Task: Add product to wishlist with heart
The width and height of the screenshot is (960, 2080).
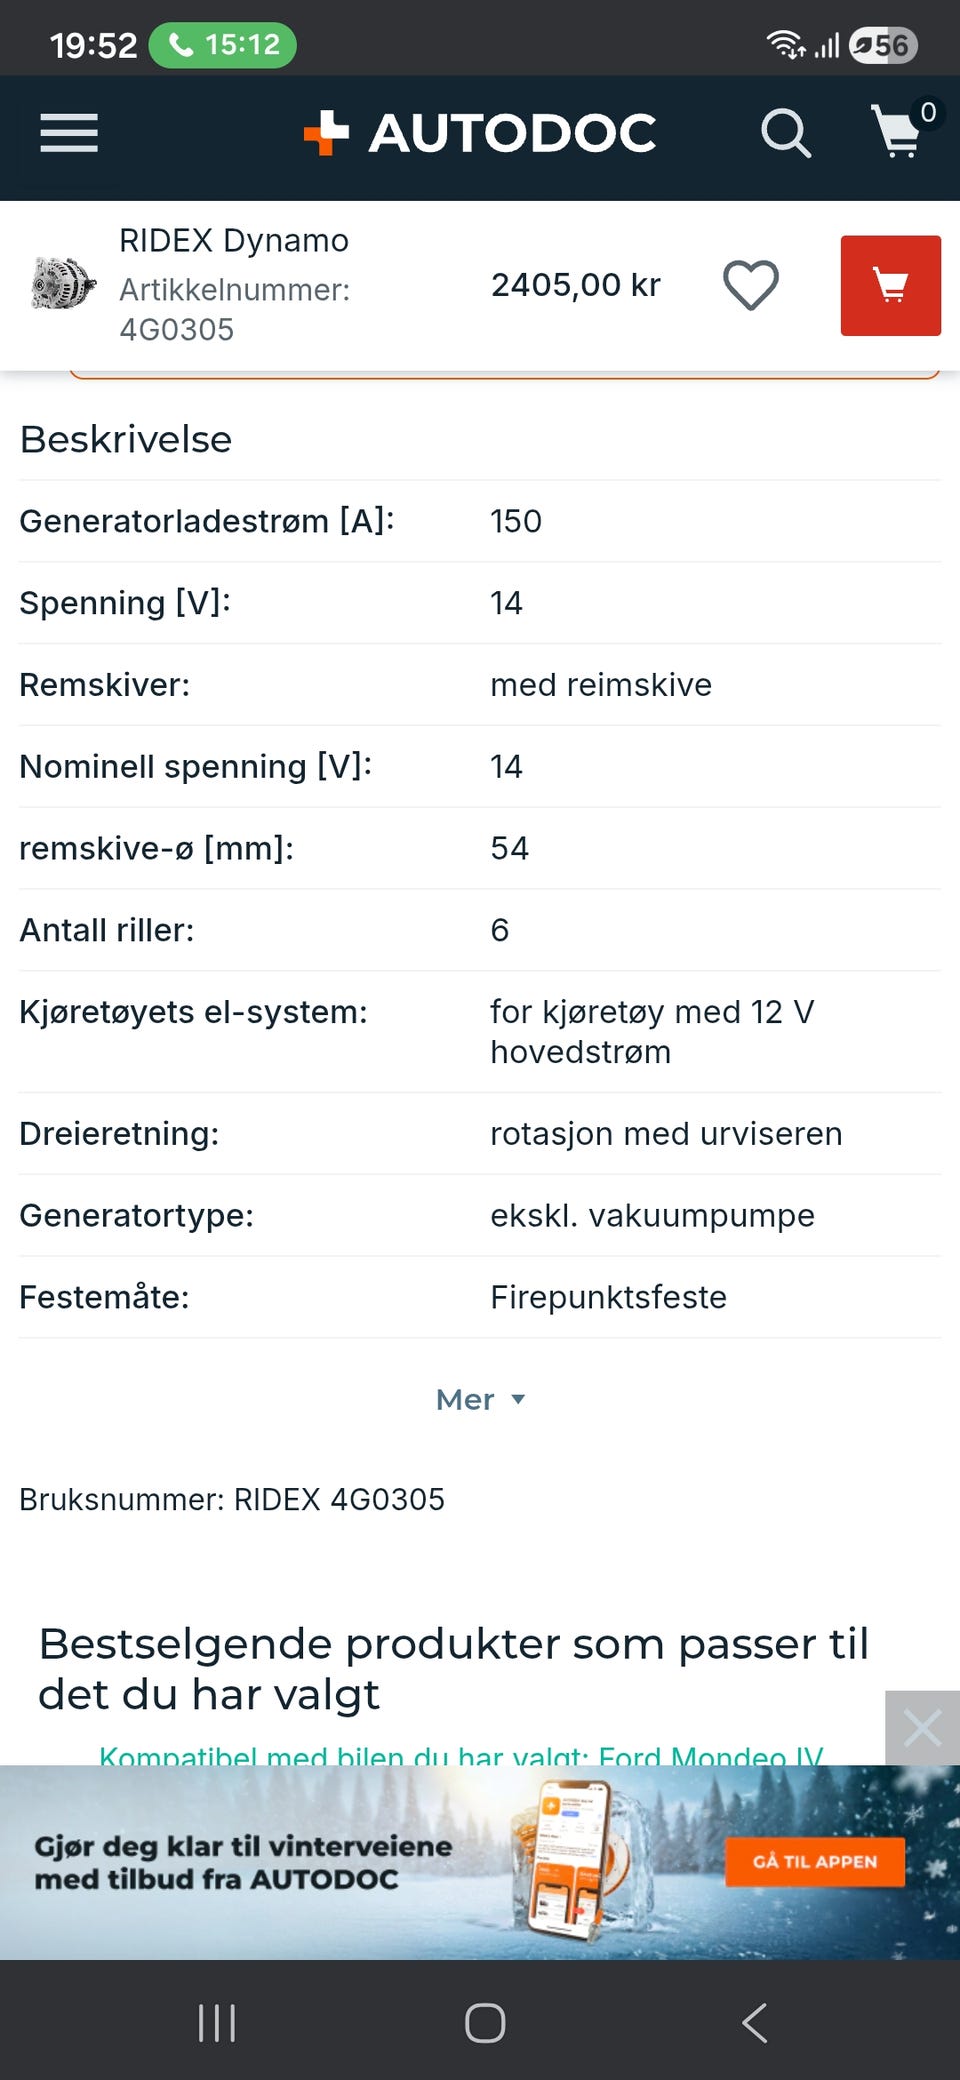Action: [751, 285]
